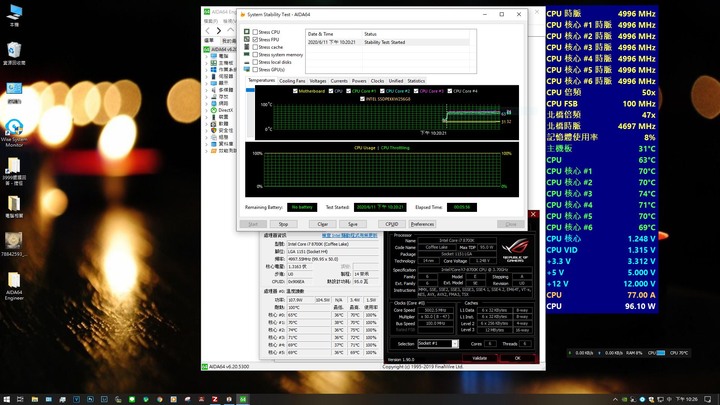Viewport: 720px width, 405px height.
Task: Open the Recycle Bin desktop icon
Action: coord(14,53)
